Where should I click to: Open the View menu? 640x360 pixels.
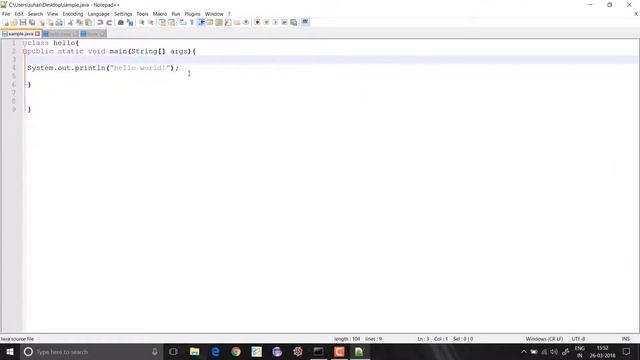52,14
